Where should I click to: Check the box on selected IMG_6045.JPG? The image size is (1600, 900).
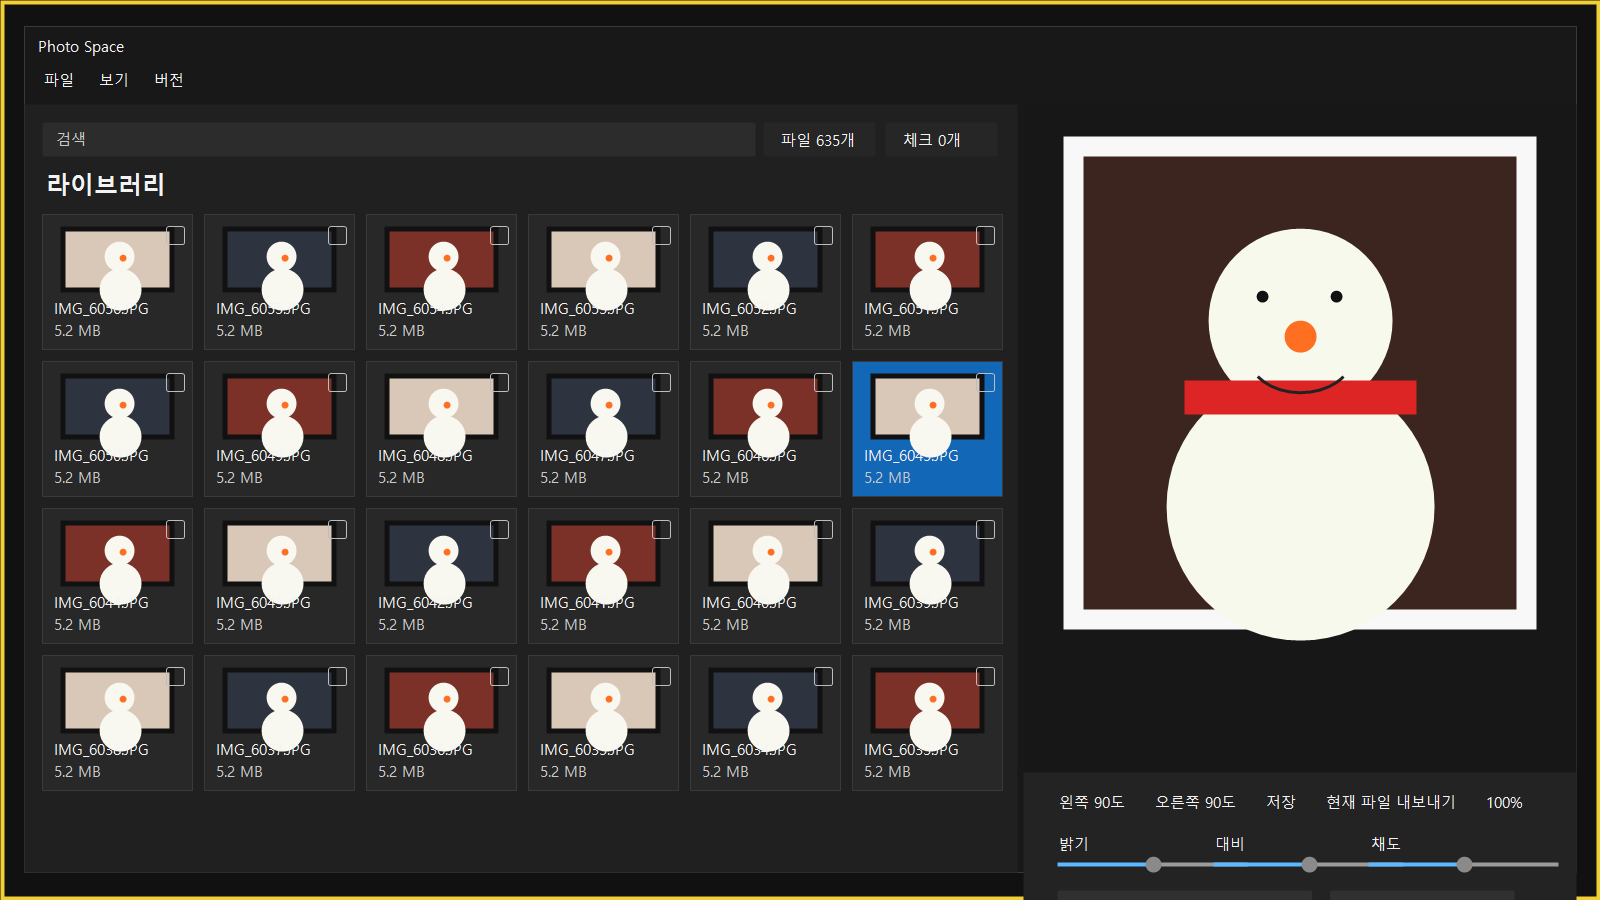(x=986, y=383)
